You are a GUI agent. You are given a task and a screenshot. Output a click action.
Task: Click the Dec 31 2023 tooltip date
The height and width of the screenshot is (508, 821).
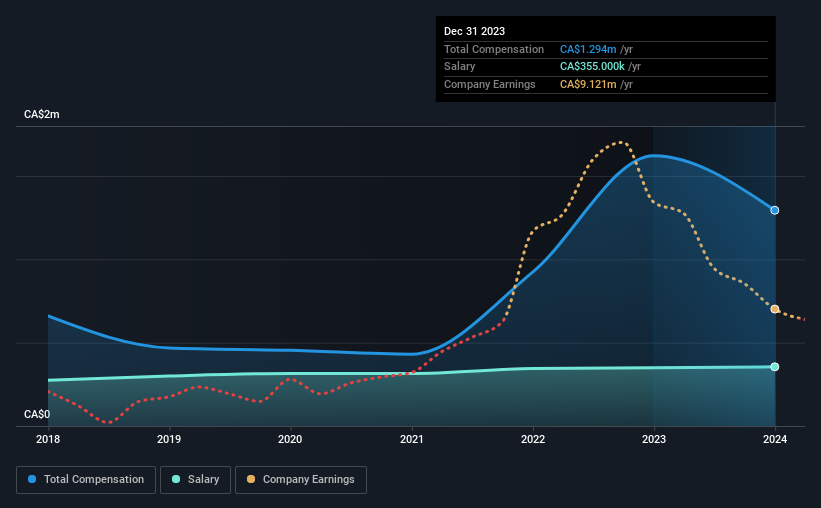tap(474, 31)
